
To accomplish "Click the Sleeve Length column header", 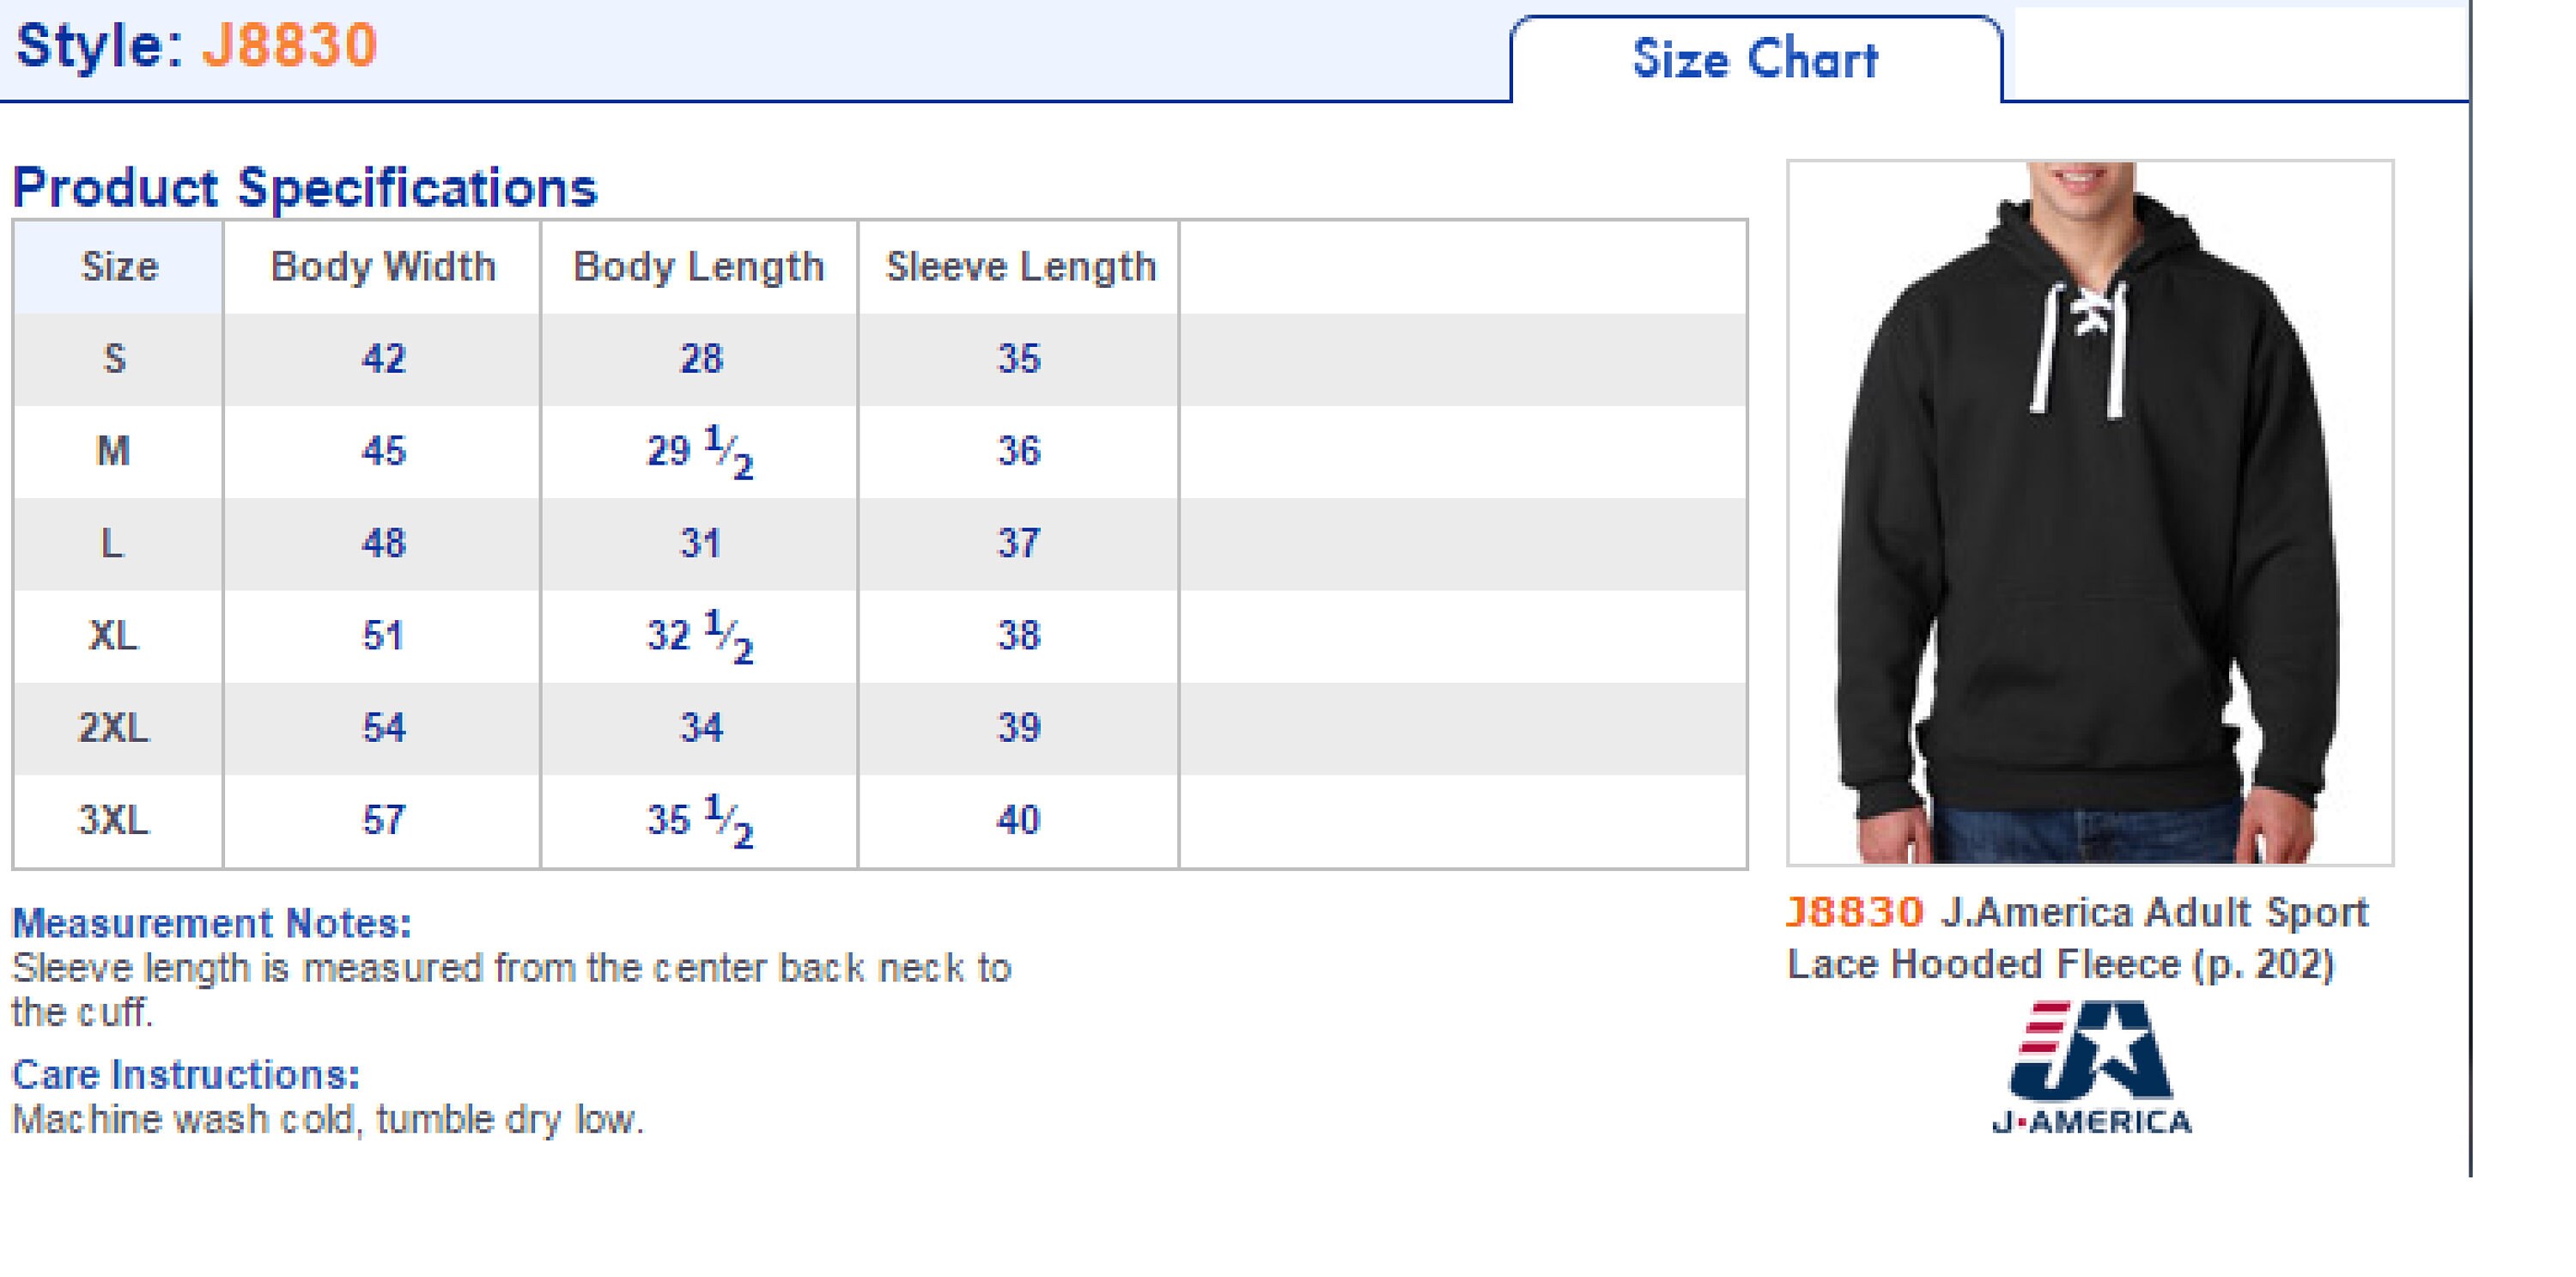I will 1021,267.
